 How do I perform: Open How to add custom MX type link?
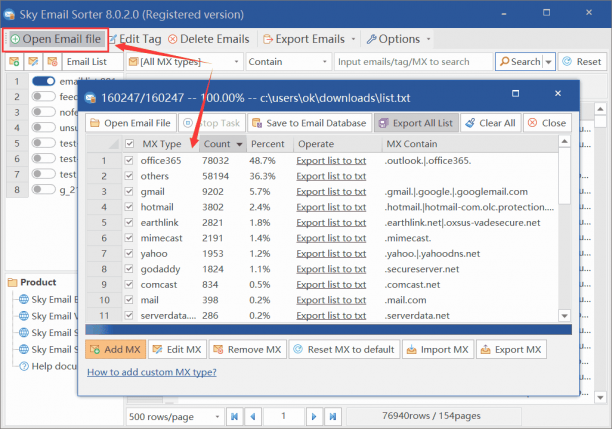pyautogui.click(x=152, y=372)
